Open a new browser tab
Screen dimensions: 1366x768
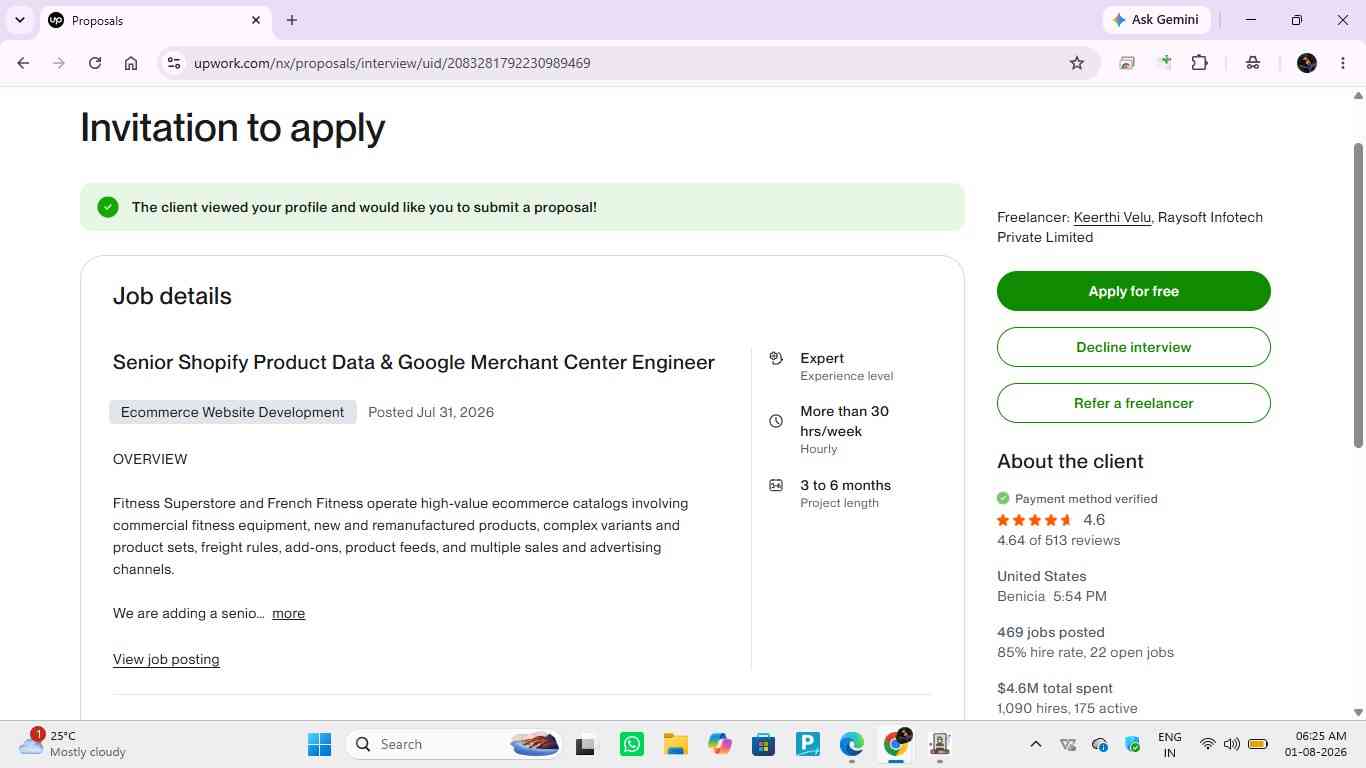[x=292, y=20]
